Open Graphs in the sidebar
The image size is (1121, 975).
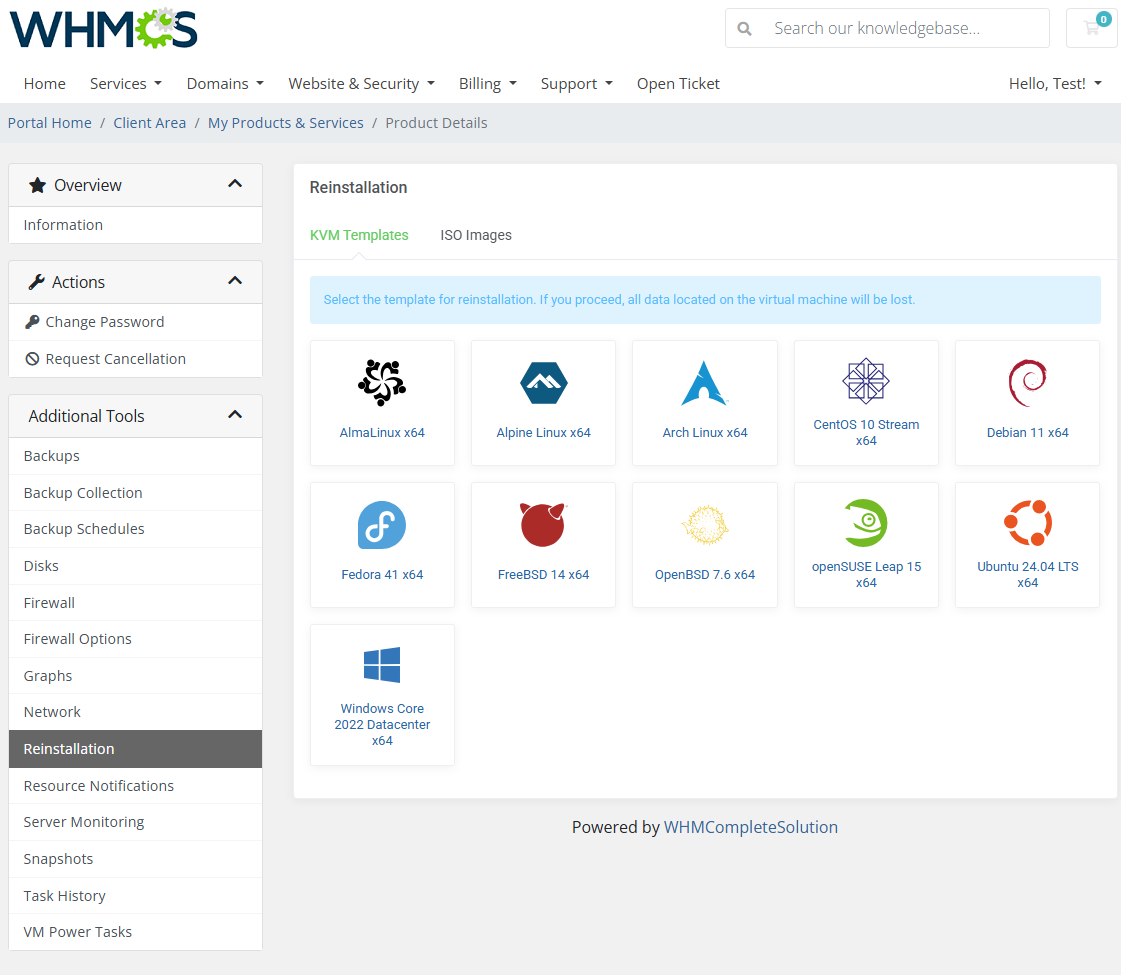(135, 675)
